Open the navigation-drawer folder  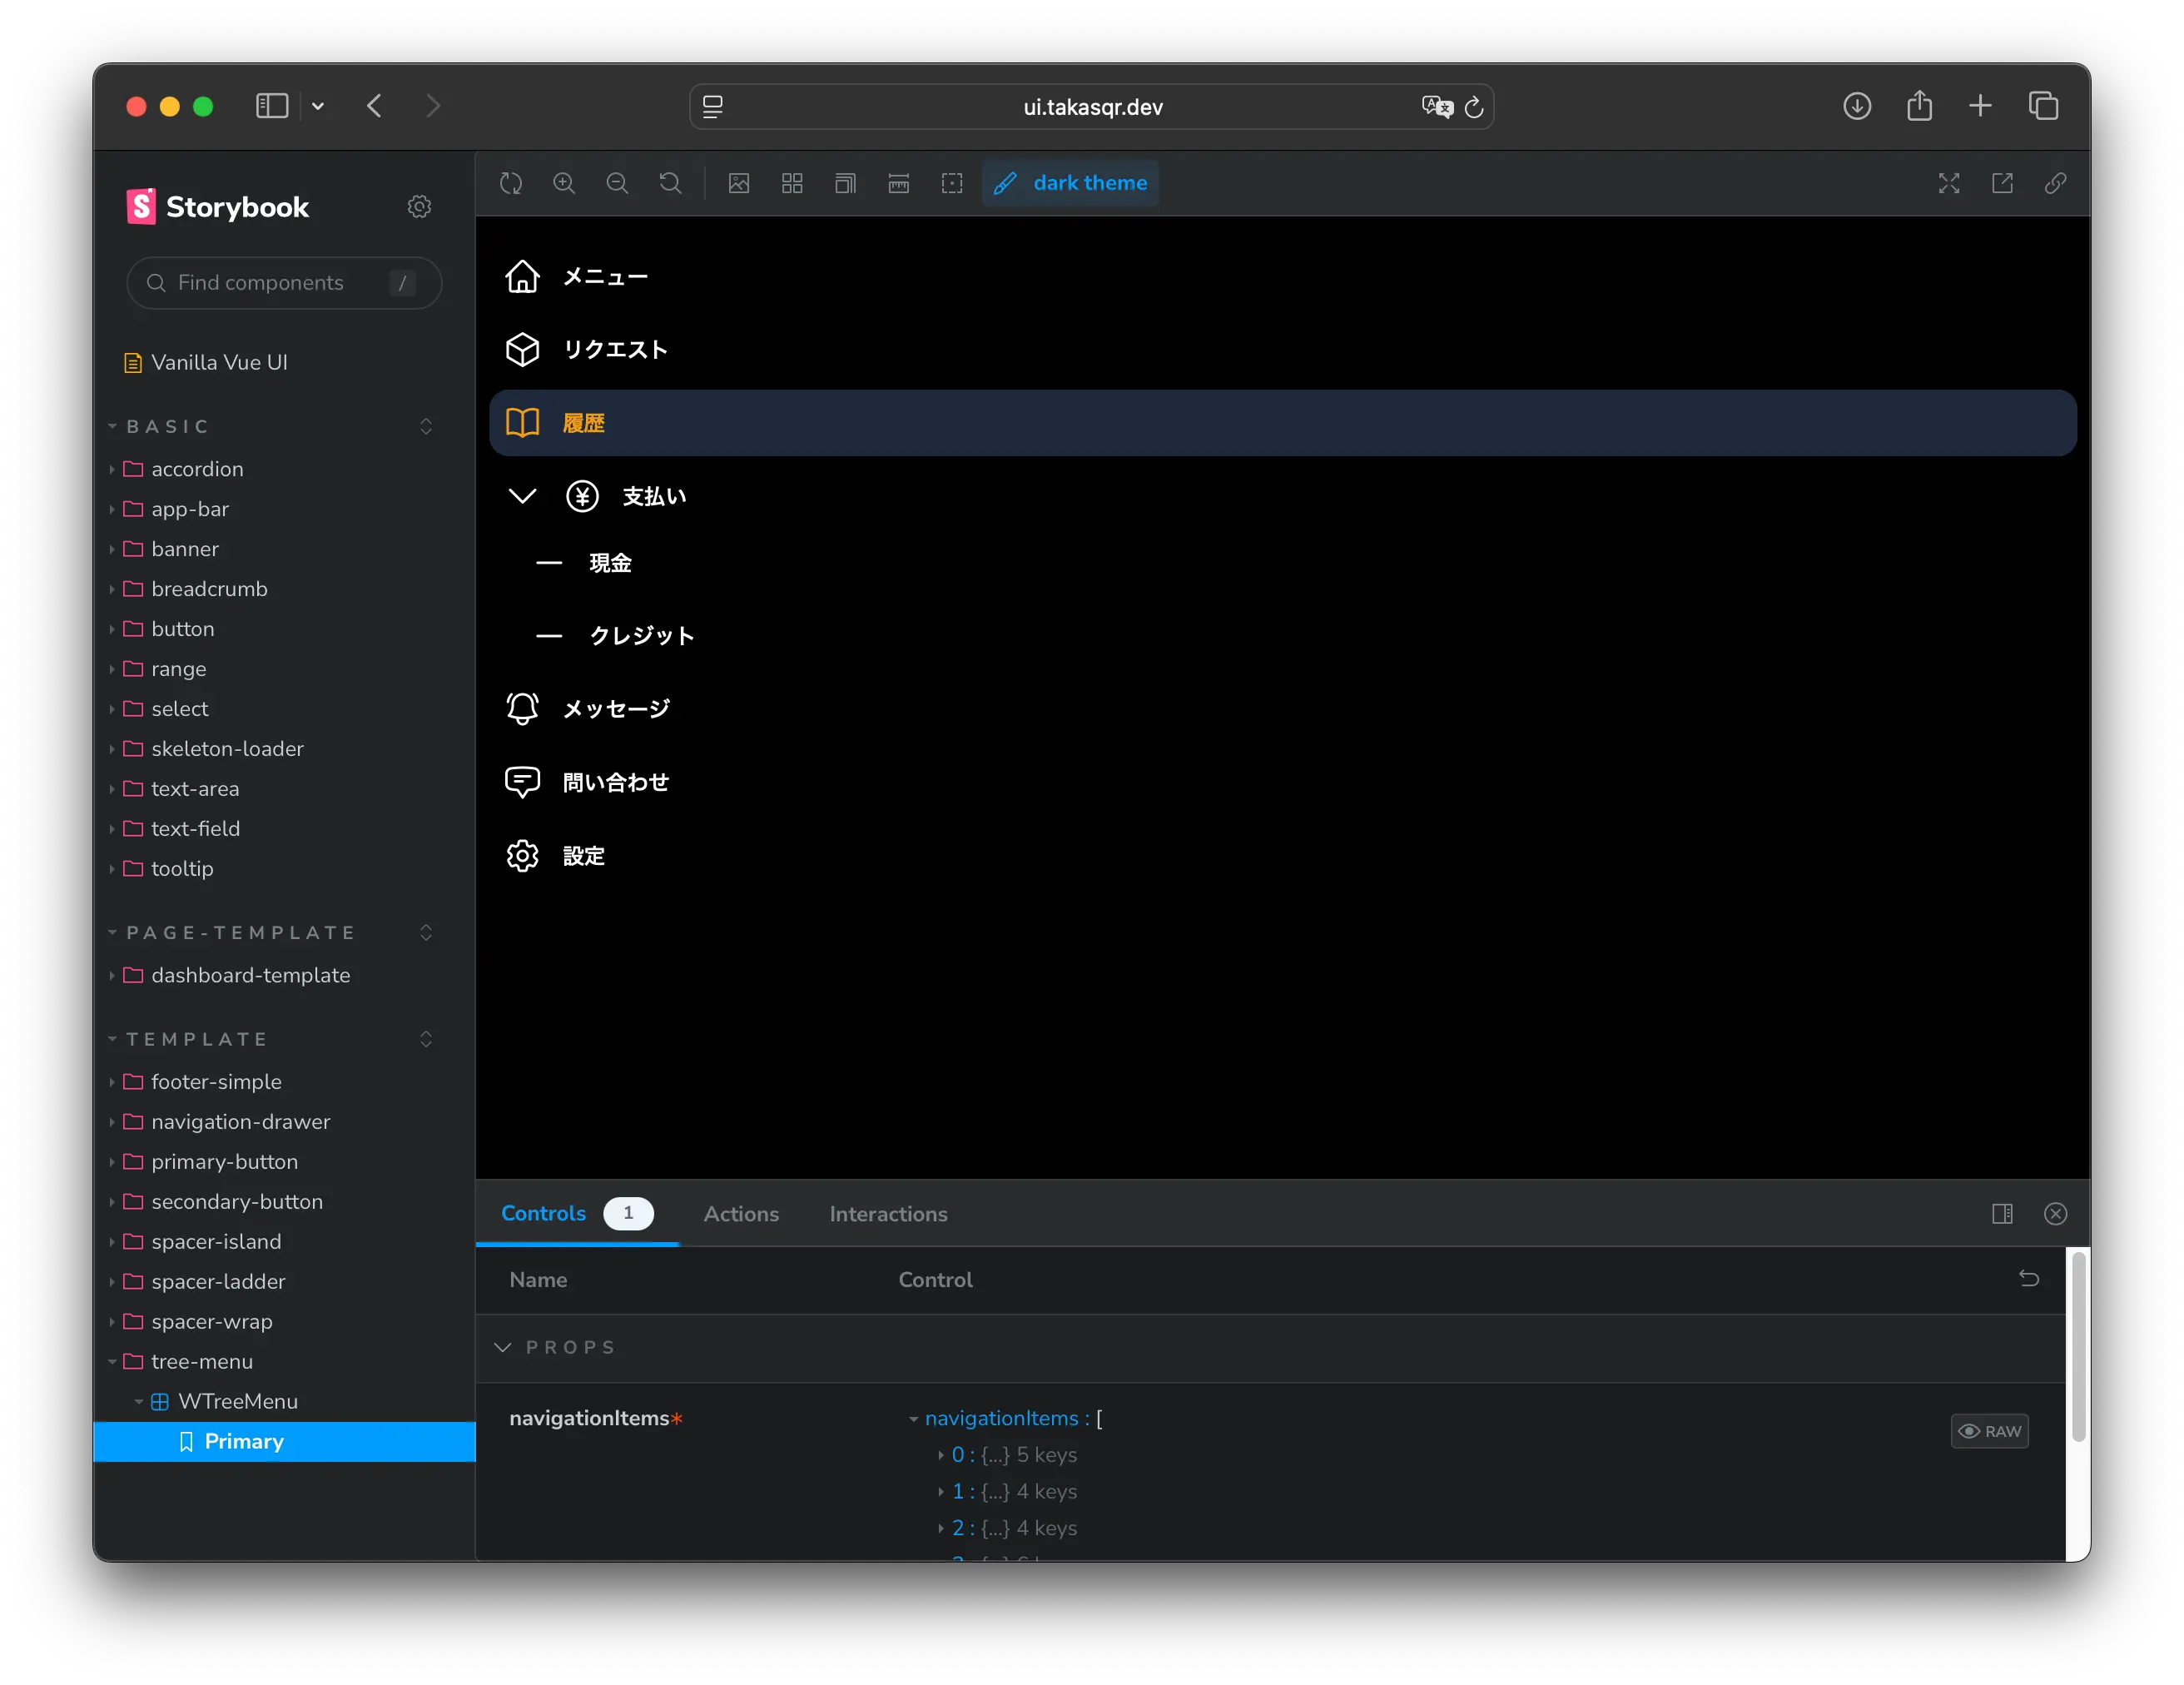[240, 1122]
